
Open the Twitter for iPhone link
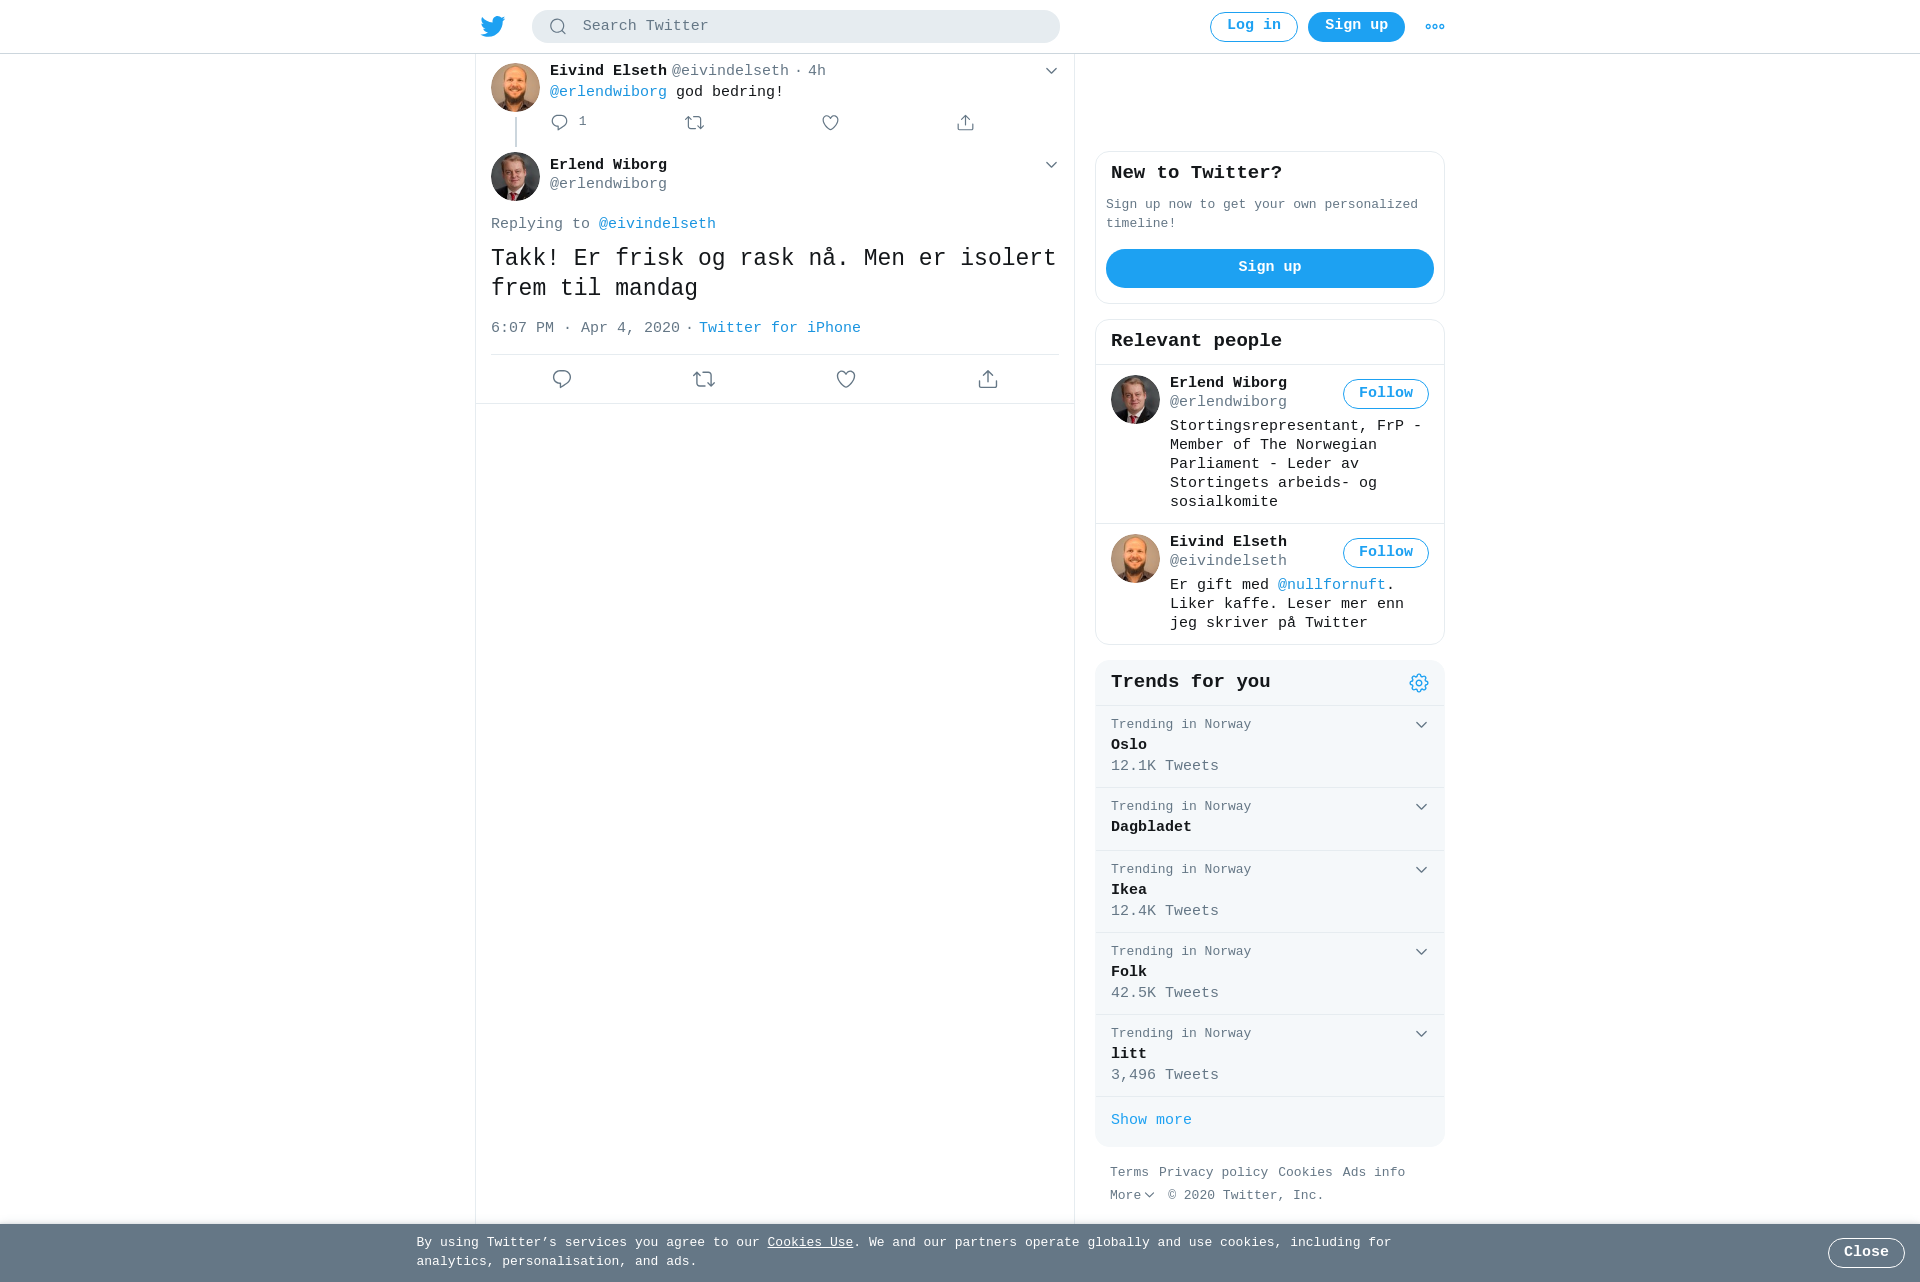(x=780, y=328)
